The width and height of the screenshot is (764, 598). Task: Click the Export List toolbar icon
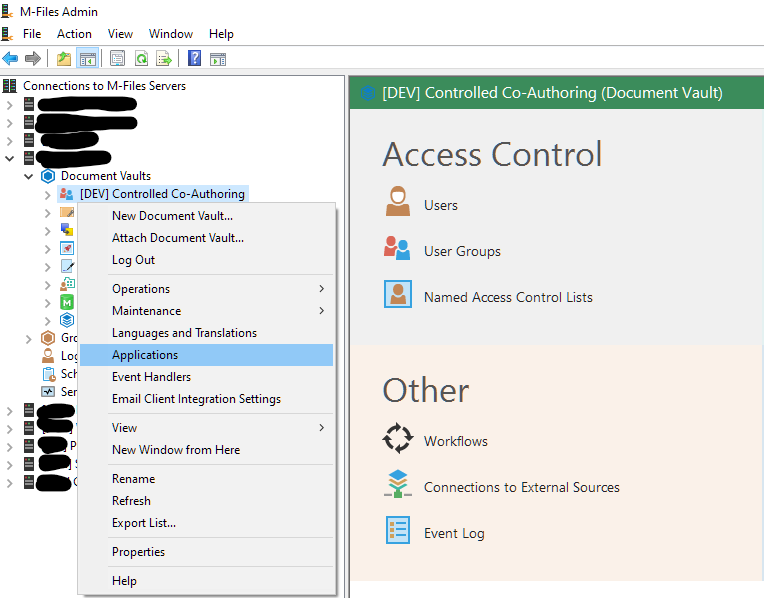164,59
